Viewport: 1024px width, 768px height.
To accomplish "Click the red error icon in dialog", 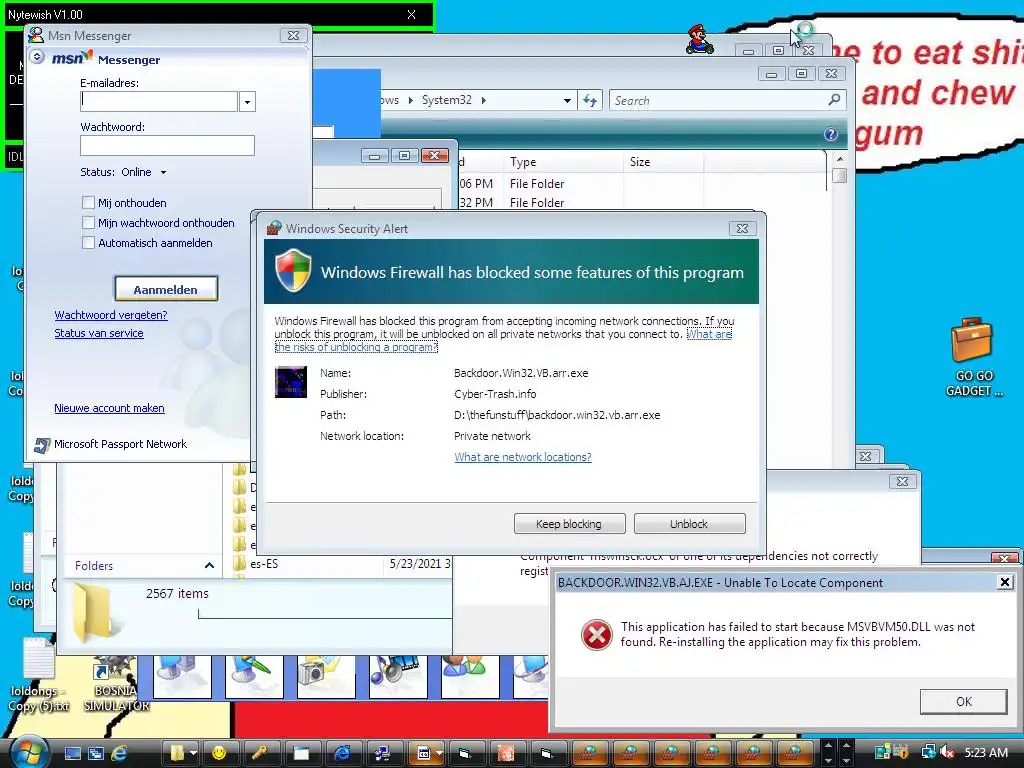I will pyautogui.click(x=596, y=634).
